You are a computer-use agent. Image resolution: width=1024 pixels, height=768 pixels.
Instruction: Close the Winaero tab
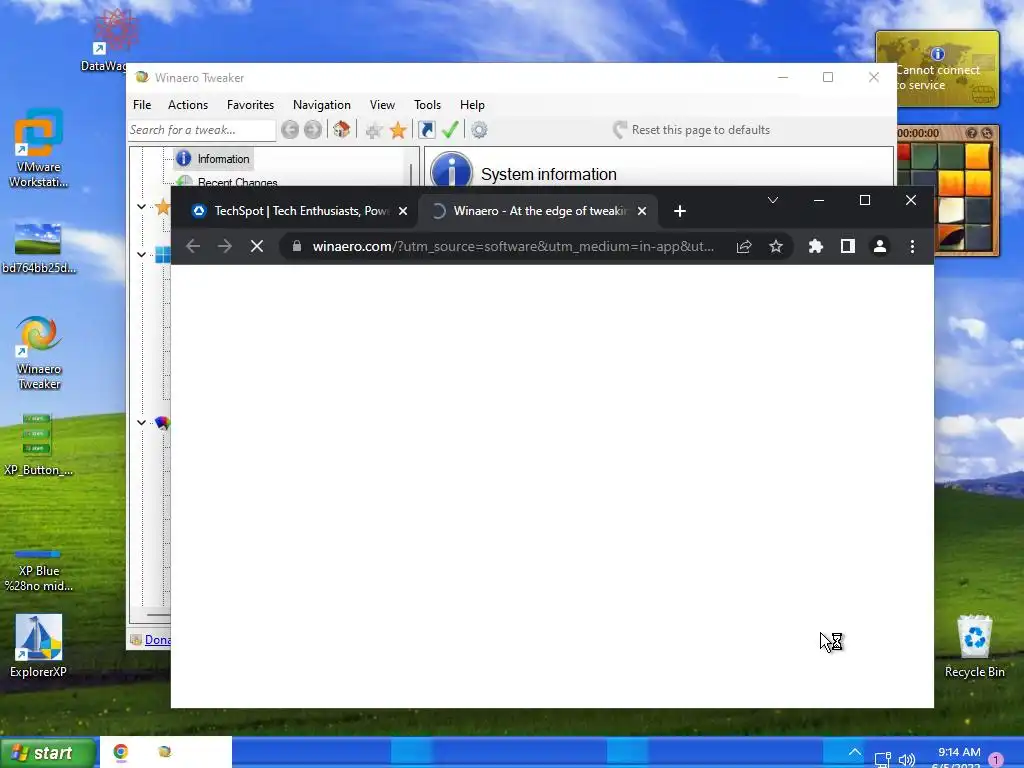tap(642, 211)
